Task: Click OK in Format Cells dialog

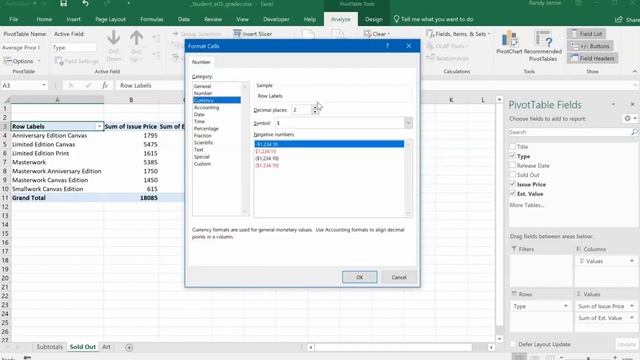Action: click(x=360, y=277)
